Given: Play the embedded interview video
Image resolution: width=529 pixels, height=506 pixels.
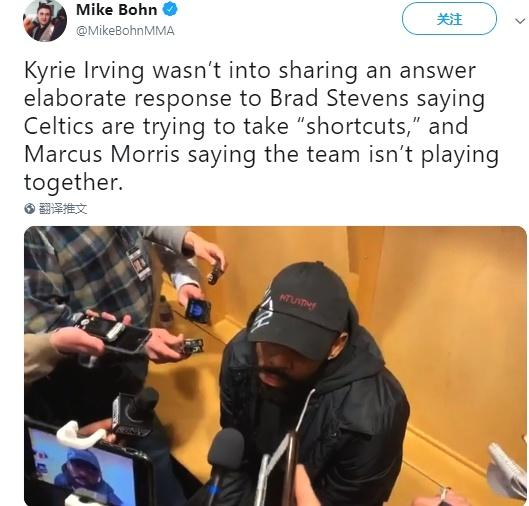Looking at the screenshot, I should coord(275,366).
